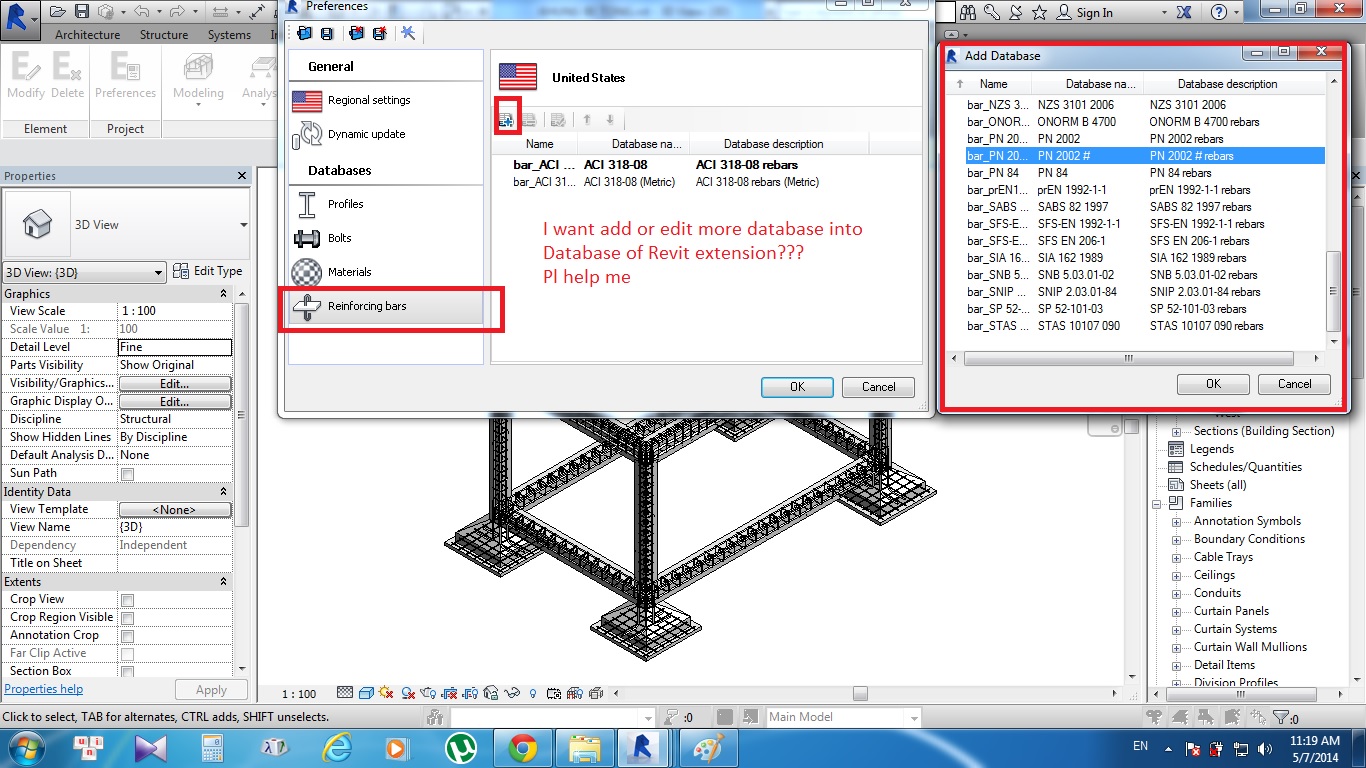Click the Undo arrow in quick access toolbar
This screenshot has height=768, width=1366.
coord(140,12)
